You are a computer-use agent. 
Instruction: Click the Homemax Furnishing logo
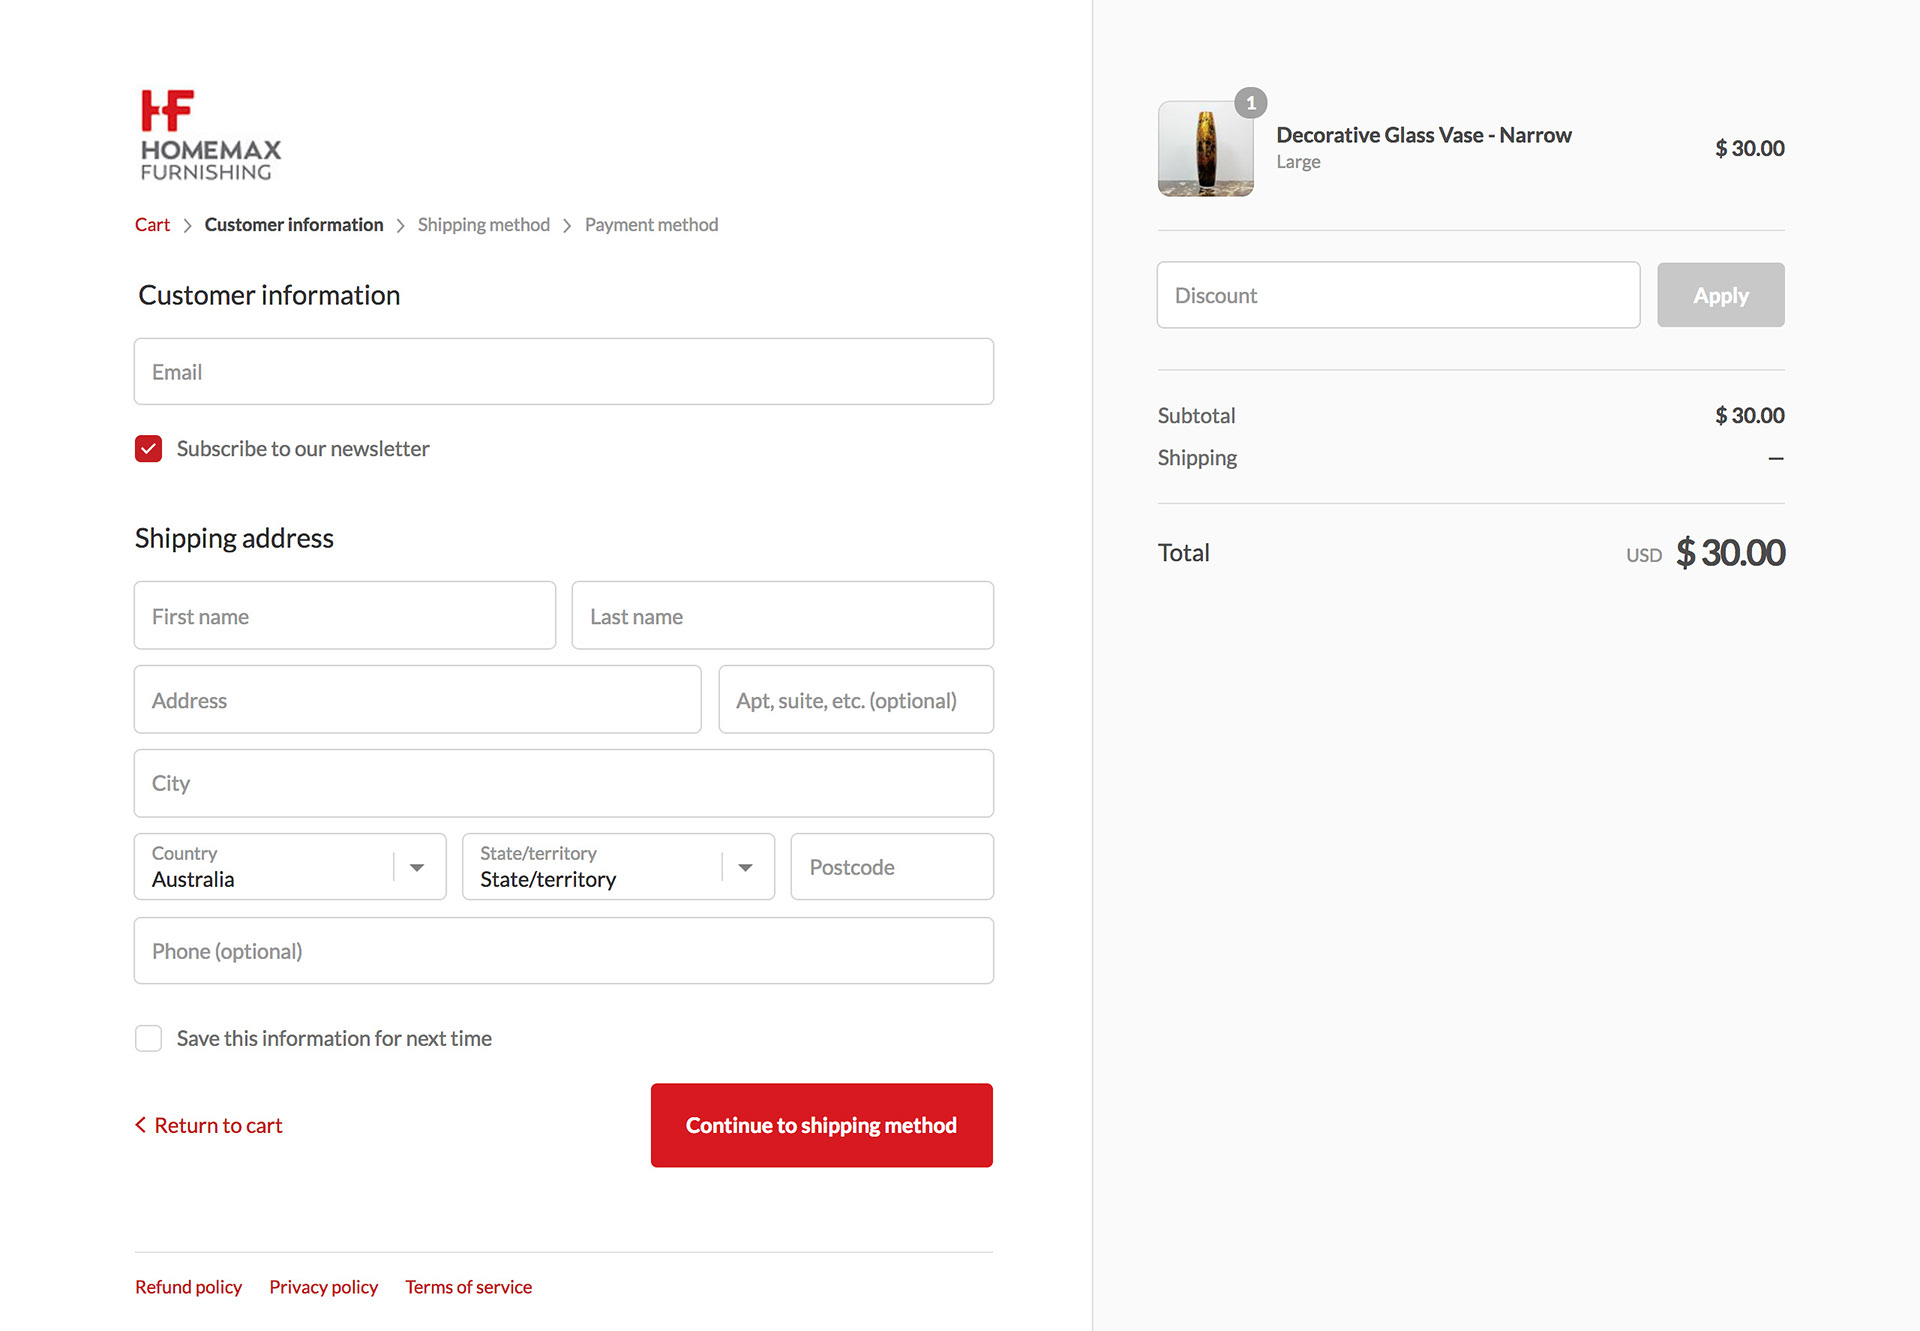[210, 135]
